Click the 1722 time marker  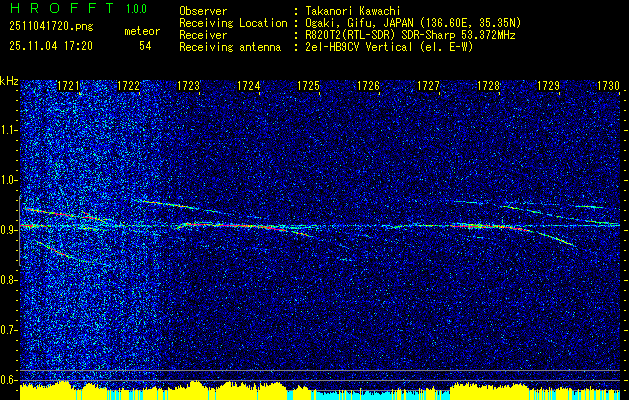128,85
